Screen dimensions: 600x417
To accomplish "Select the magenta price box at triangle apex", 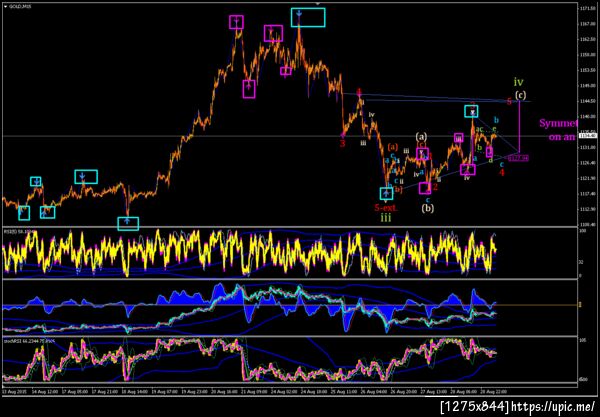I will click(x=518, y=158).
